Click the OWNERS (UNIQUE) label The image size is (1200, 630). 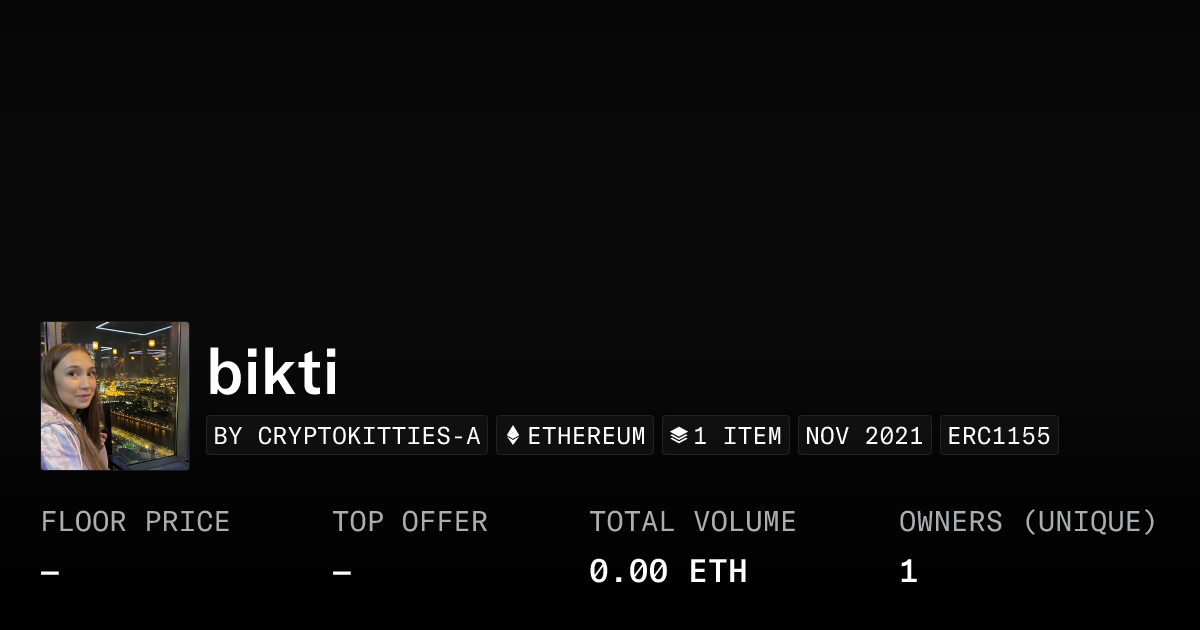1027,522
